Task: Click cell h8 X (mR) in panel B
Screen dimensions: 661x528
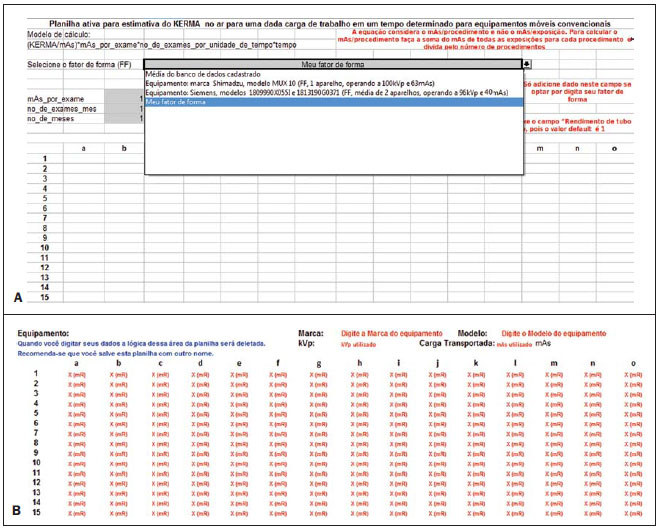Action: [360, 444]
